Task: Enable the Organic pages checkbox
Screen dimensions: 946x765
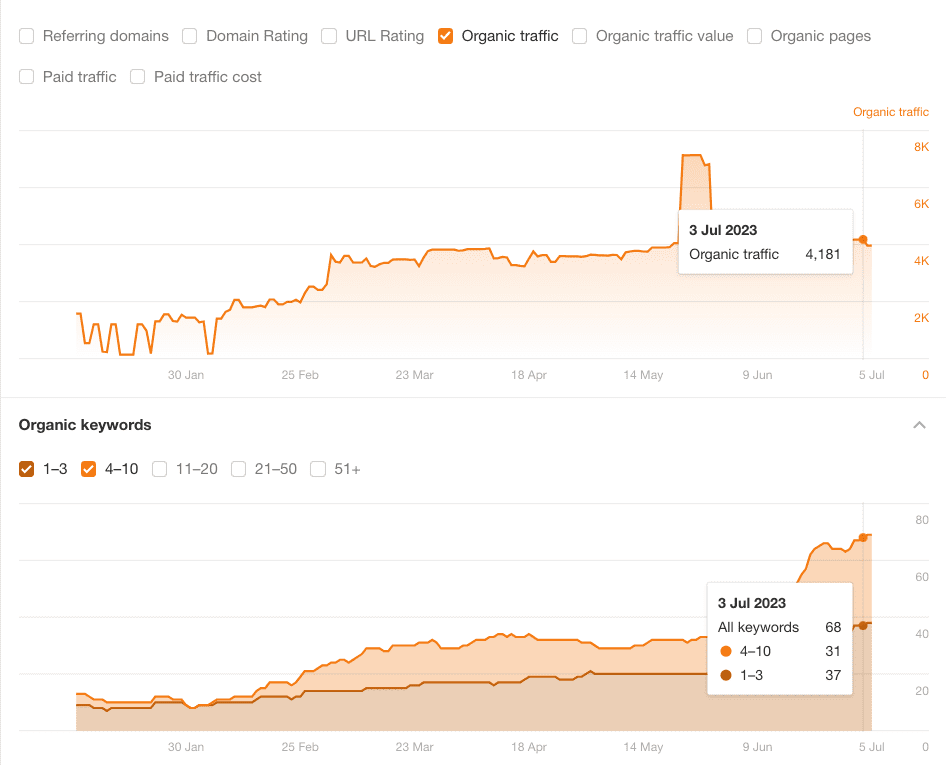Action: click(x=755, y=36)
